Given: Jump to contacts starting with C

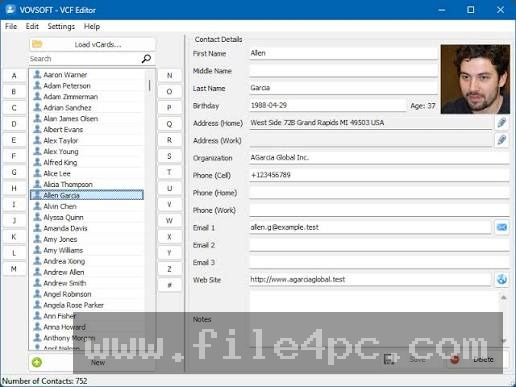Looking at the screenshot, I should 14,108.
